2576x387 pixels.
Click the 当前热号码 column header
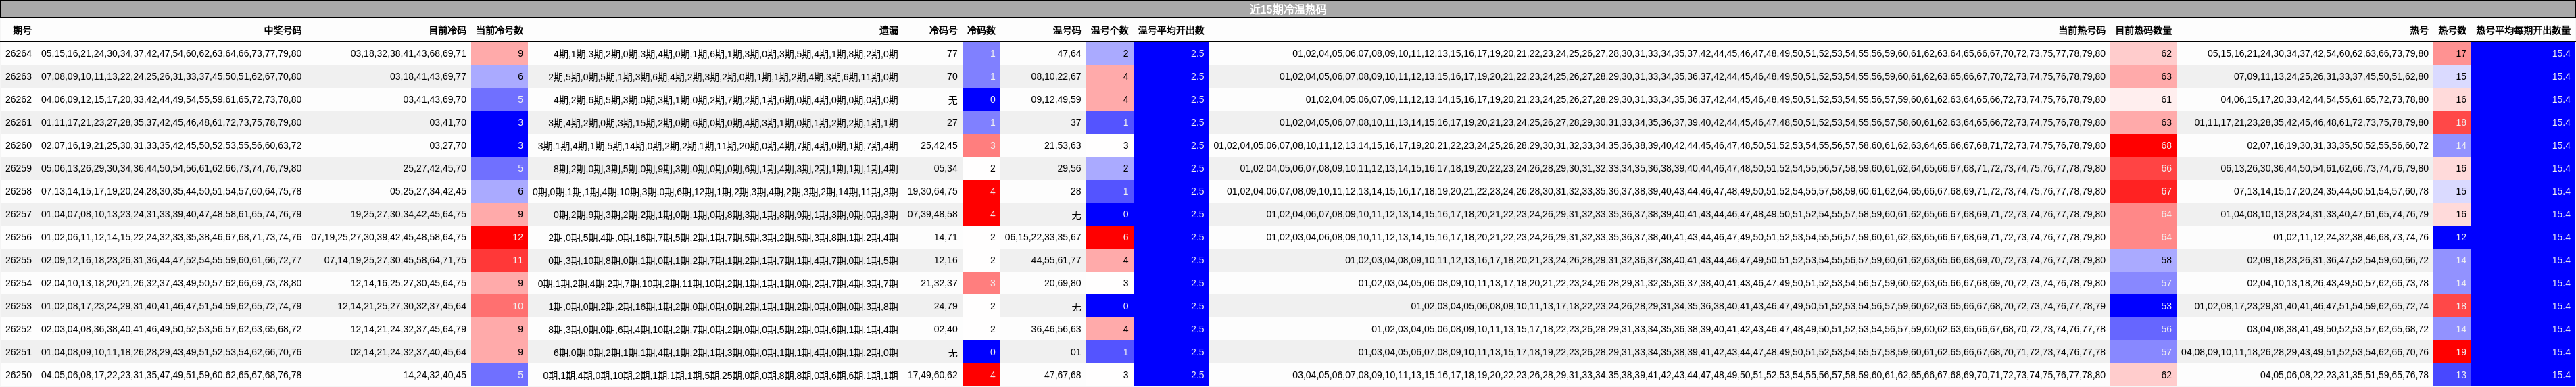tap(2081, 31)
